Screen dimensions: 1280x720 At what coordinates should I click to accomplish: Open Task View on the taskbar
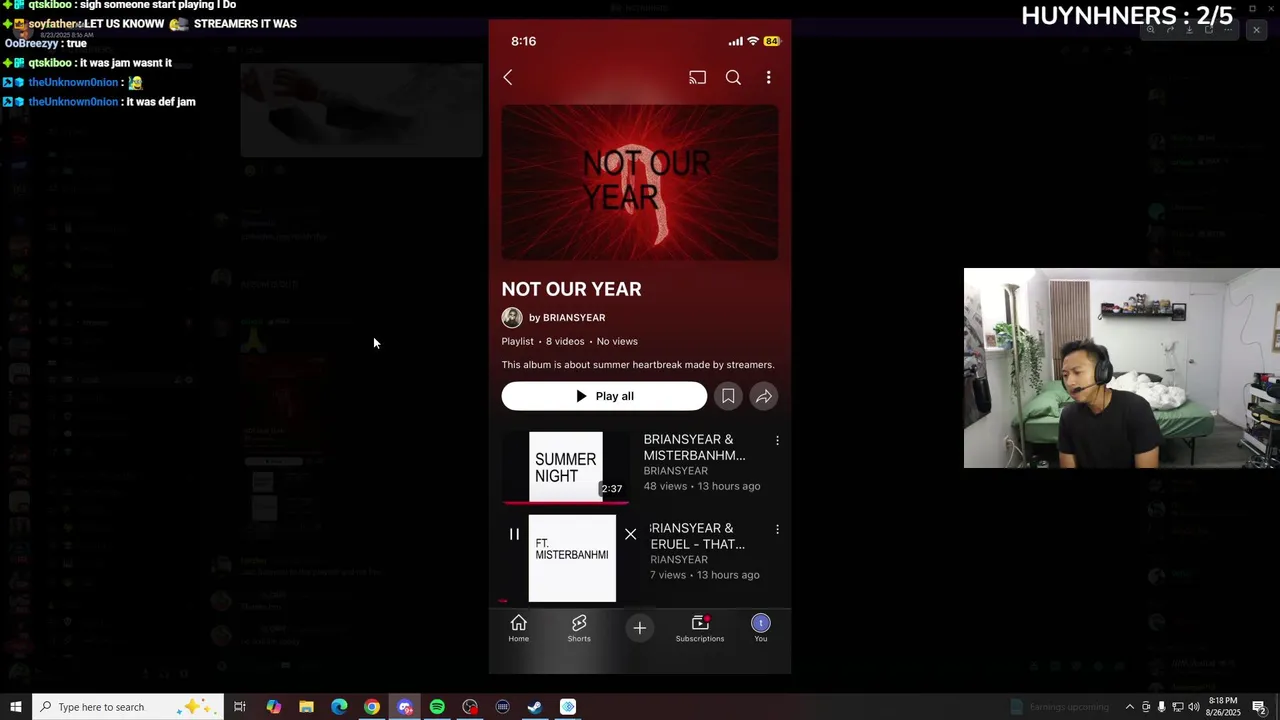coord(240,707)
